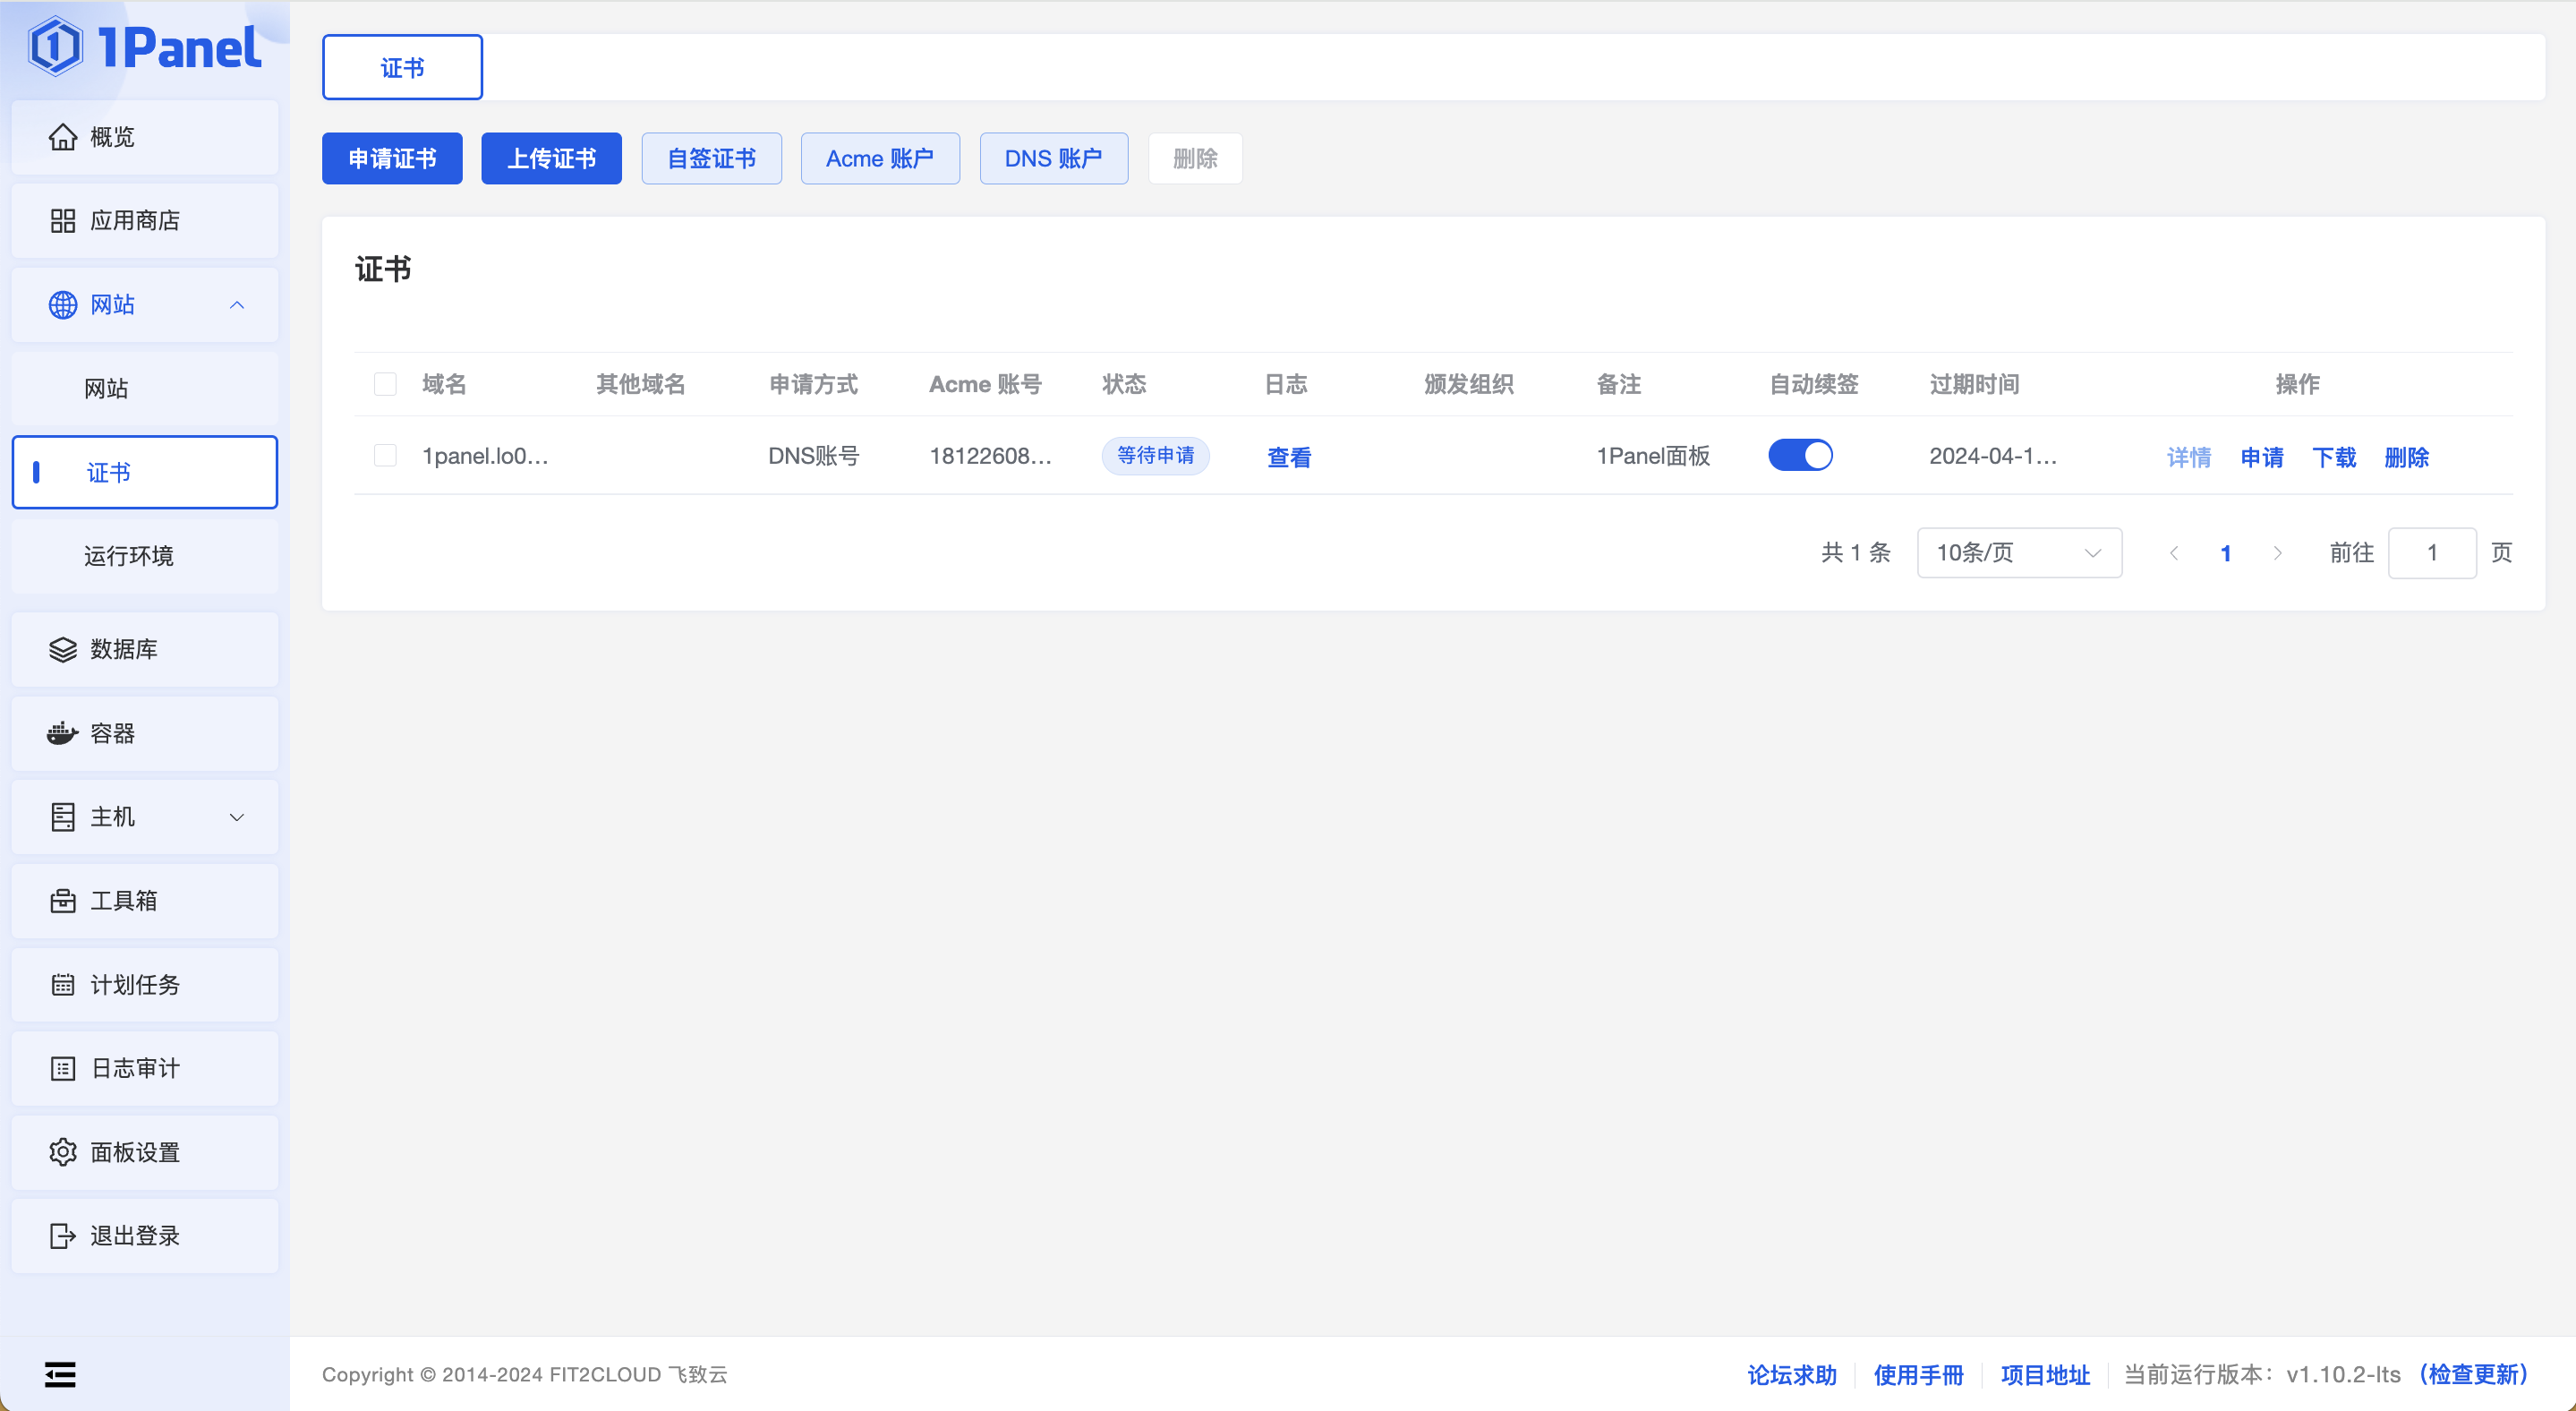Open the 应用商店 app store grid icon

click(x=62, y=221)
